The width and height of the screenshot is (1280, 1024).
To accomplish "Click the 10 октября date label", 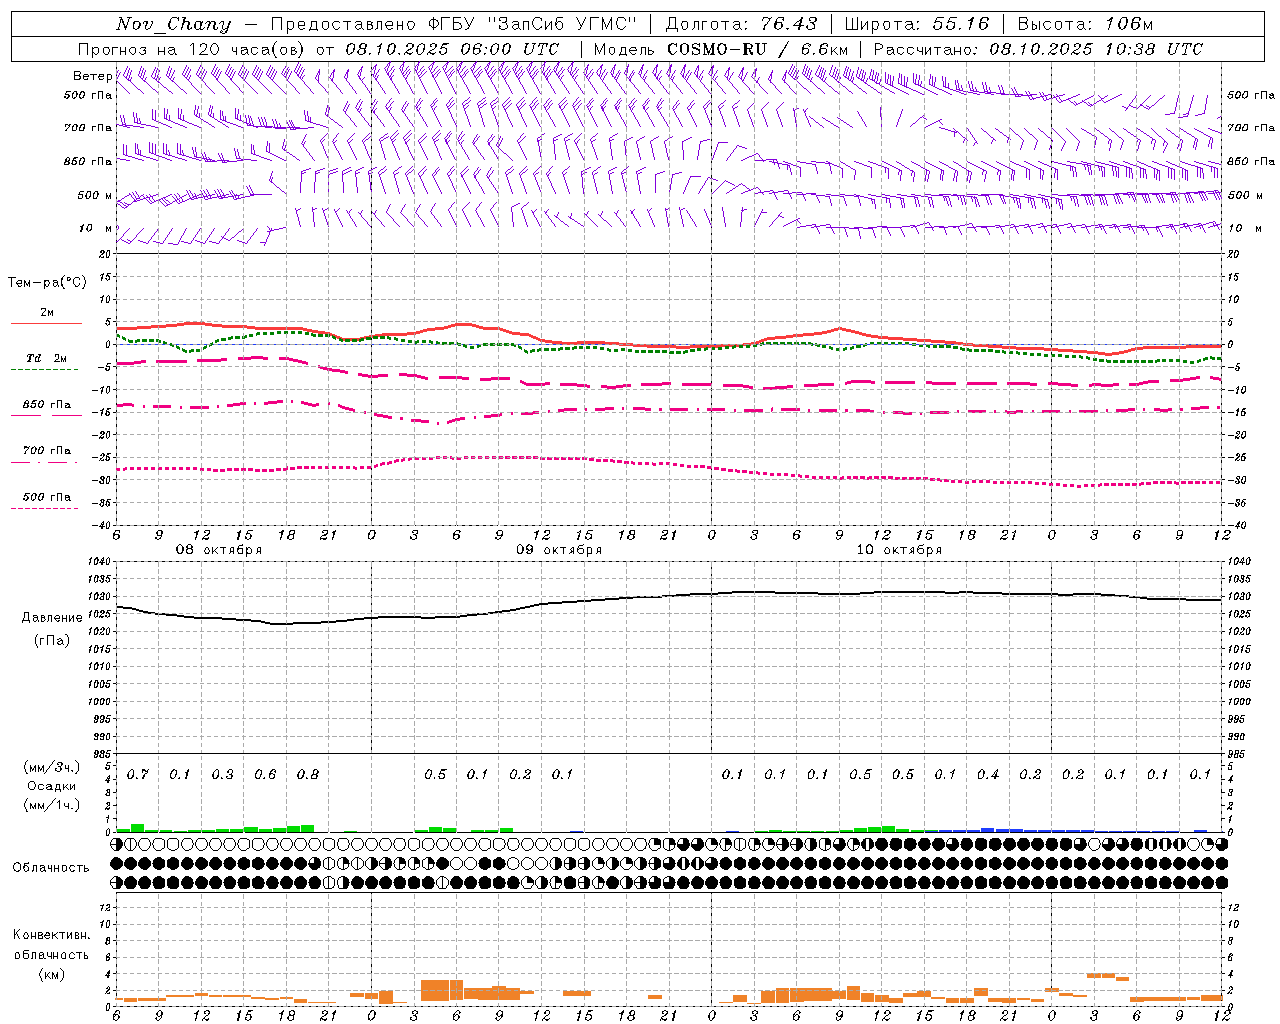I will [x=899, y=550].
